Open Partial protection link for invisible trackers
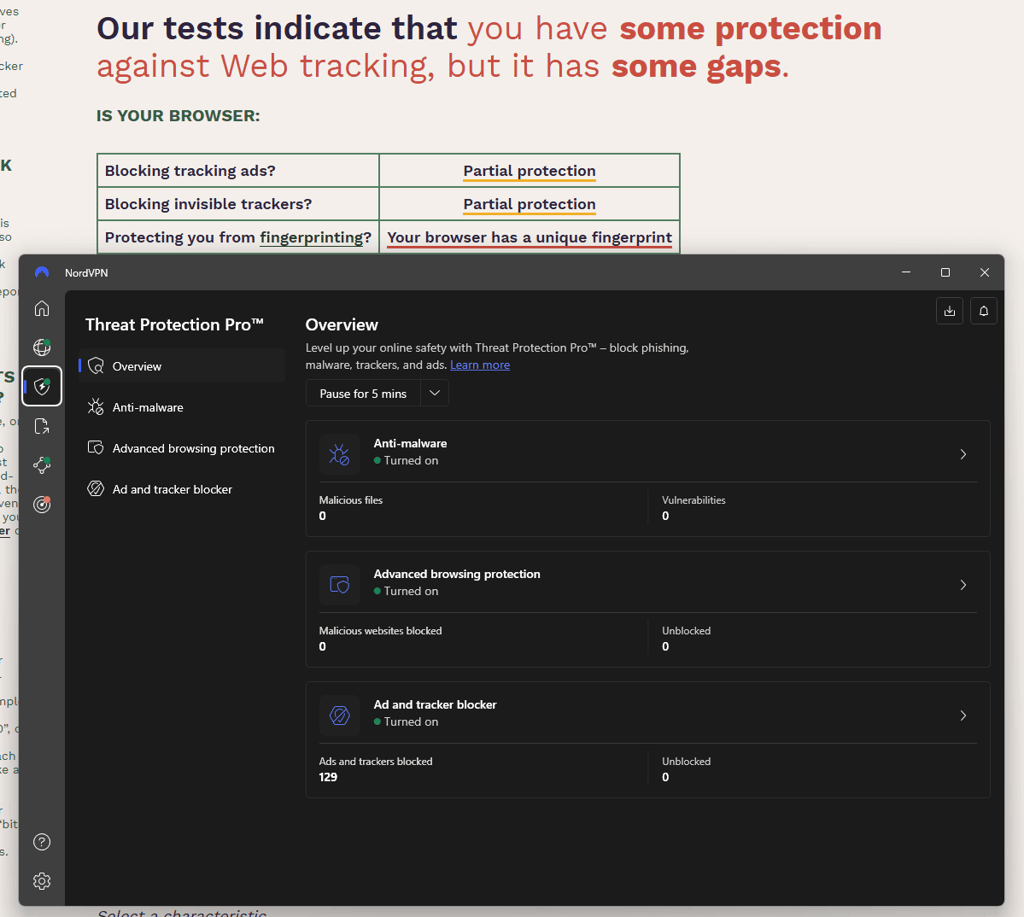 click(530, 204)
